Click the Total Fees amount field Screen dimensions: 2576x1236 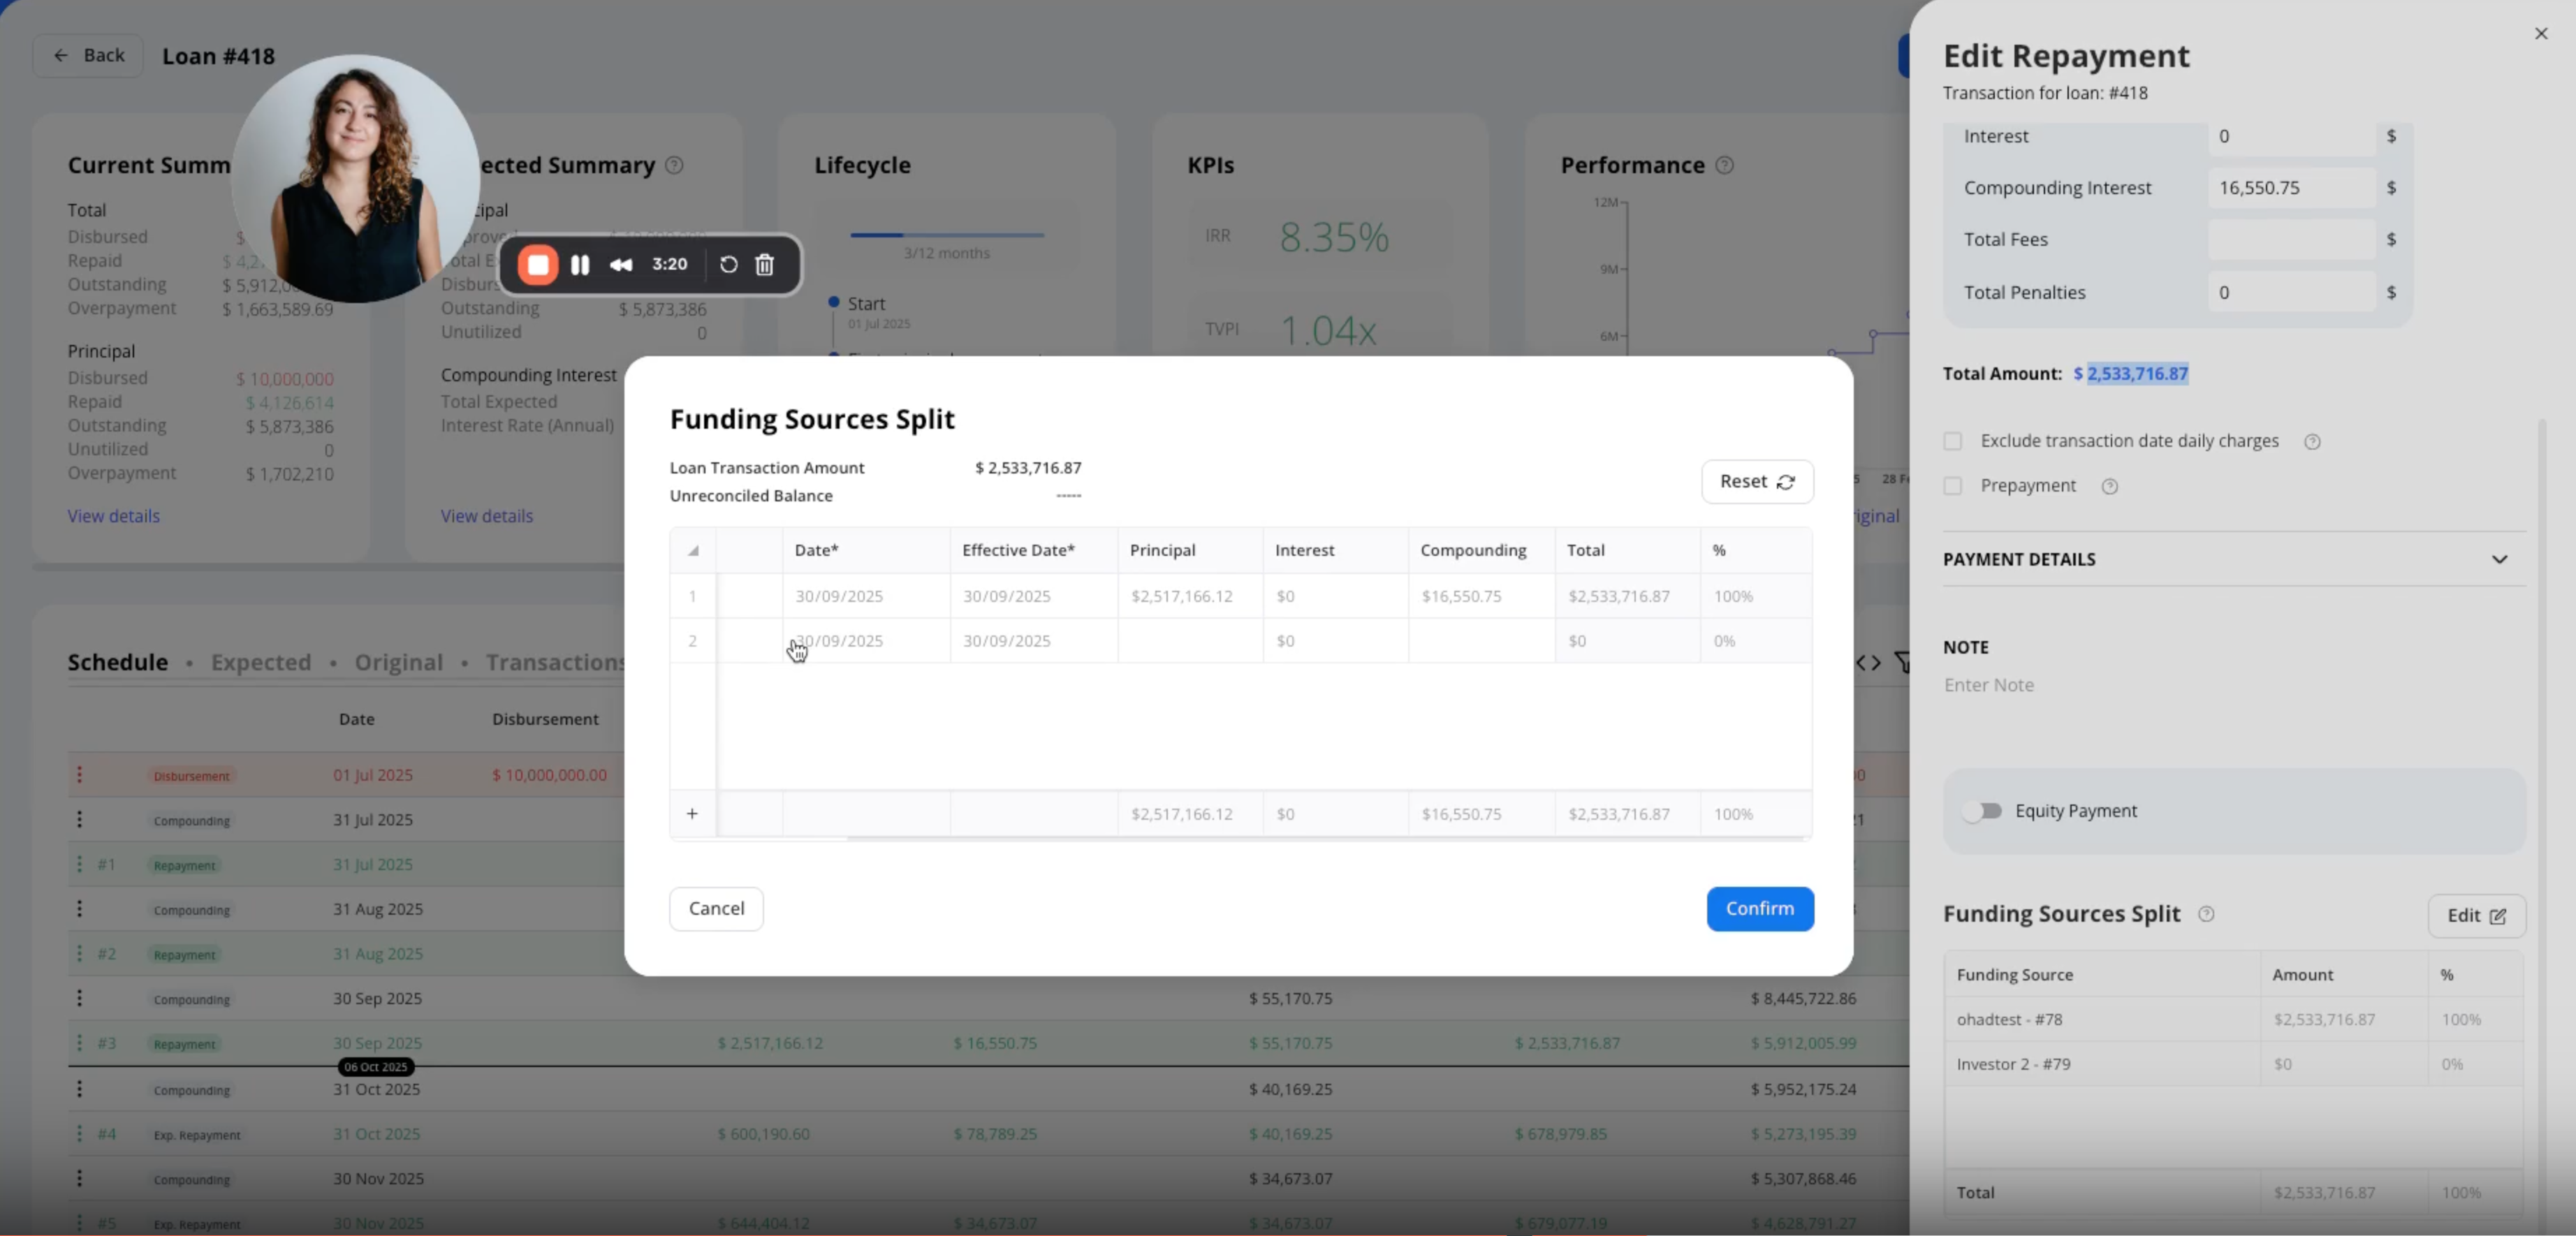[x=2291, y=240]
